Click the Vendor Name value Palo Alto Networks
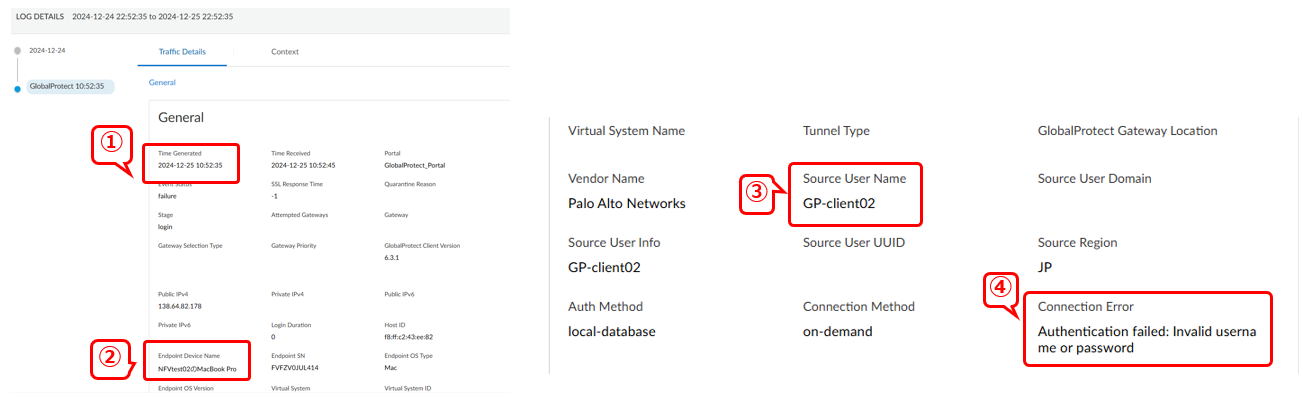This screenshot has width=1303, height=397. [x=627, y=203]
